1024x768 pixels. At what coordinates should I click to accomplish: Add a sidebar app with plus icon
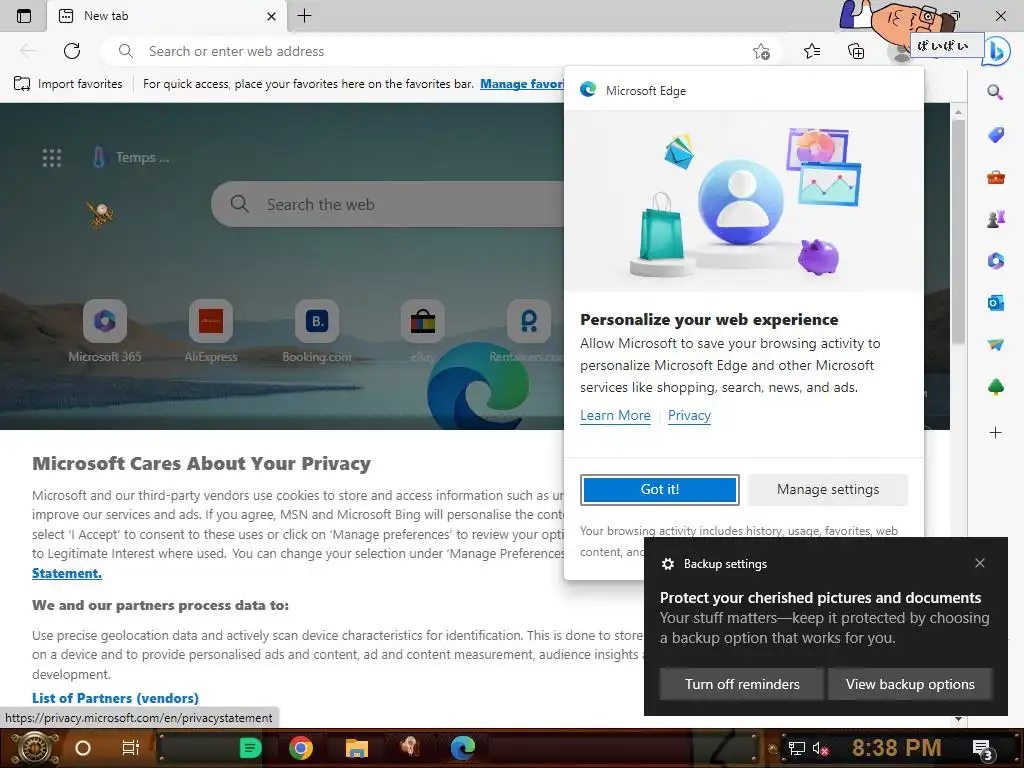(x=995, y=432)
